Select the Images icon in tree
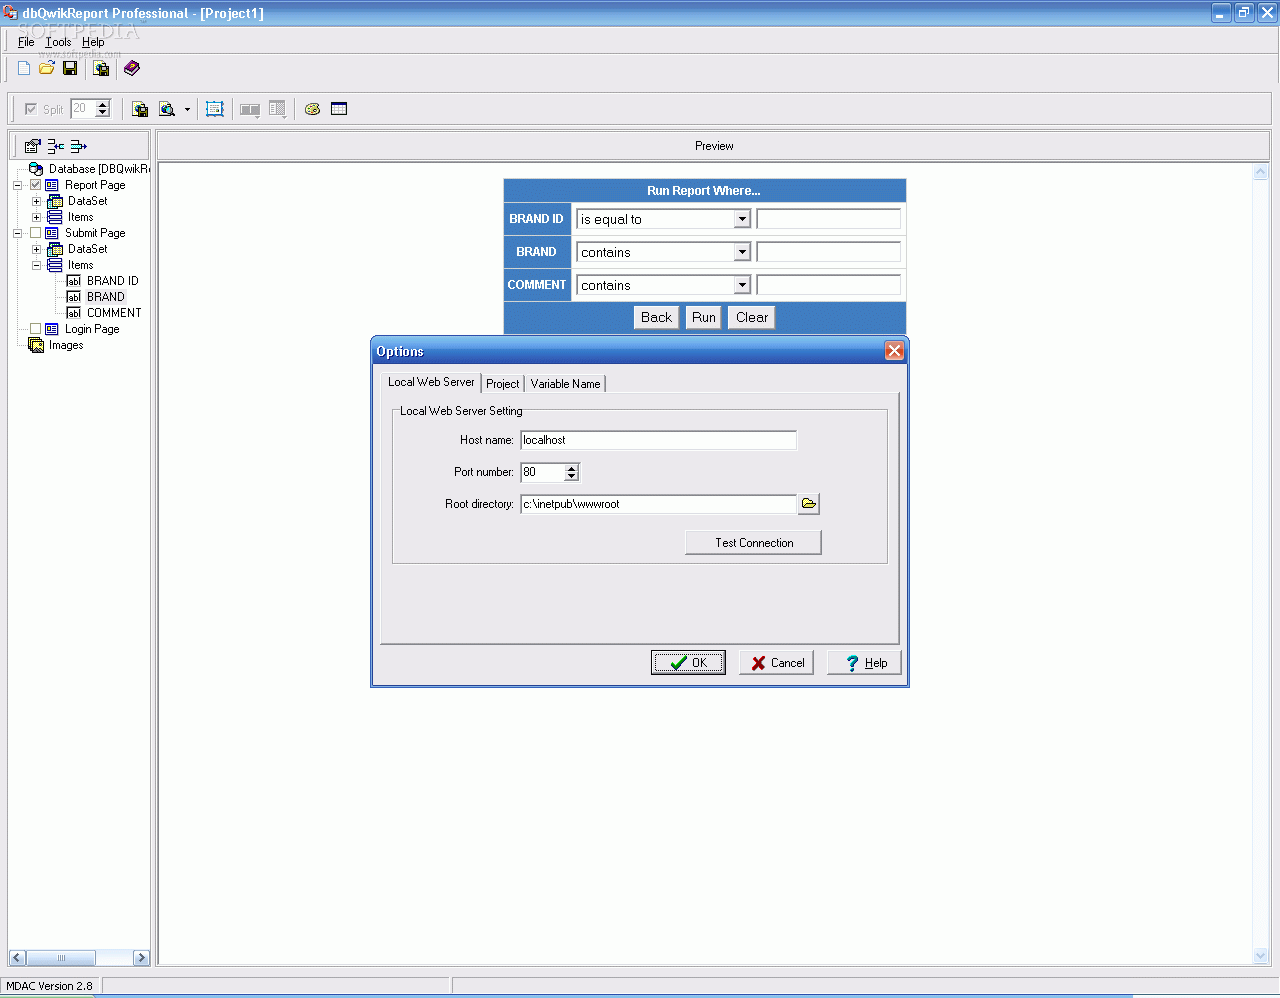Image resolution: width=1280 pixels, height=998 pixels. tap(36, 345)
